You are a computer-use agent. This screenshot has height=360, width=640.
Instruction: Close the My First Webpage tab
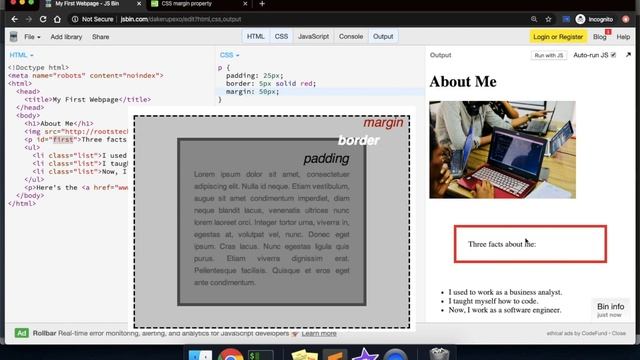(139, 4)
